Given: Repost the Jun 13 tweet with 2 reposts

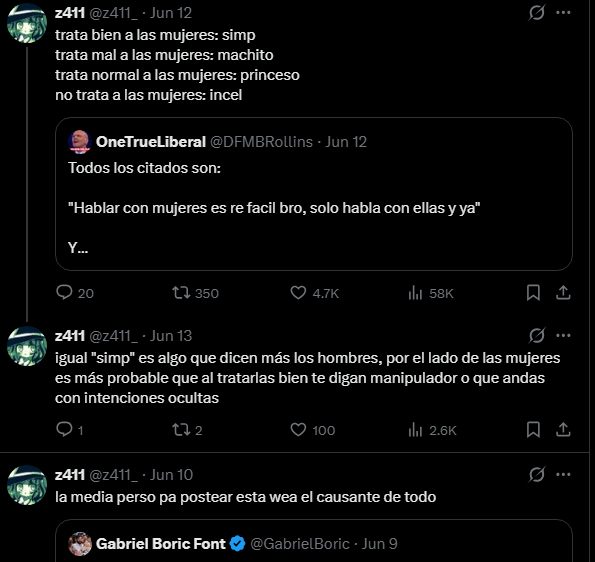Looking at the screenshot, I should [x=187, y=430].
